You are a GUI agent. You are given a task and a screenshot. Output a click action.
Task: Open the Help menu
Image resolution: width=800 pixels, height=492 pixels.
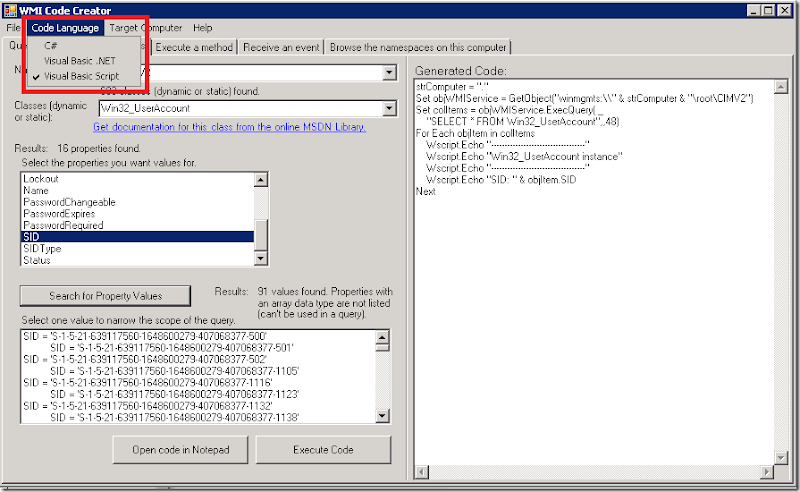pos(203,28)
